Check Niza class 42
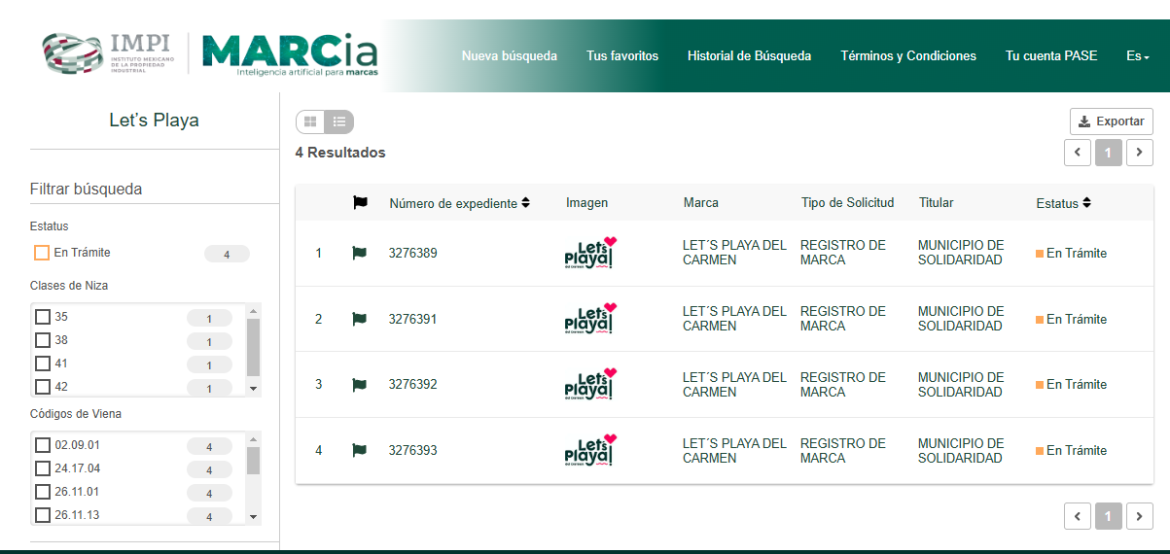The image size is (1170, 554). (43, 387)
